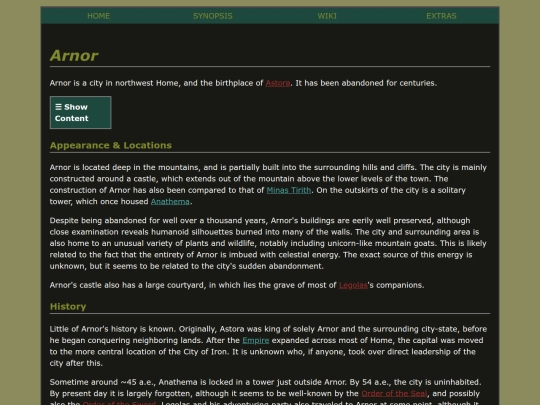Click the History section heading
Viewport: 540px width, 405px height.
coord(68,307)
